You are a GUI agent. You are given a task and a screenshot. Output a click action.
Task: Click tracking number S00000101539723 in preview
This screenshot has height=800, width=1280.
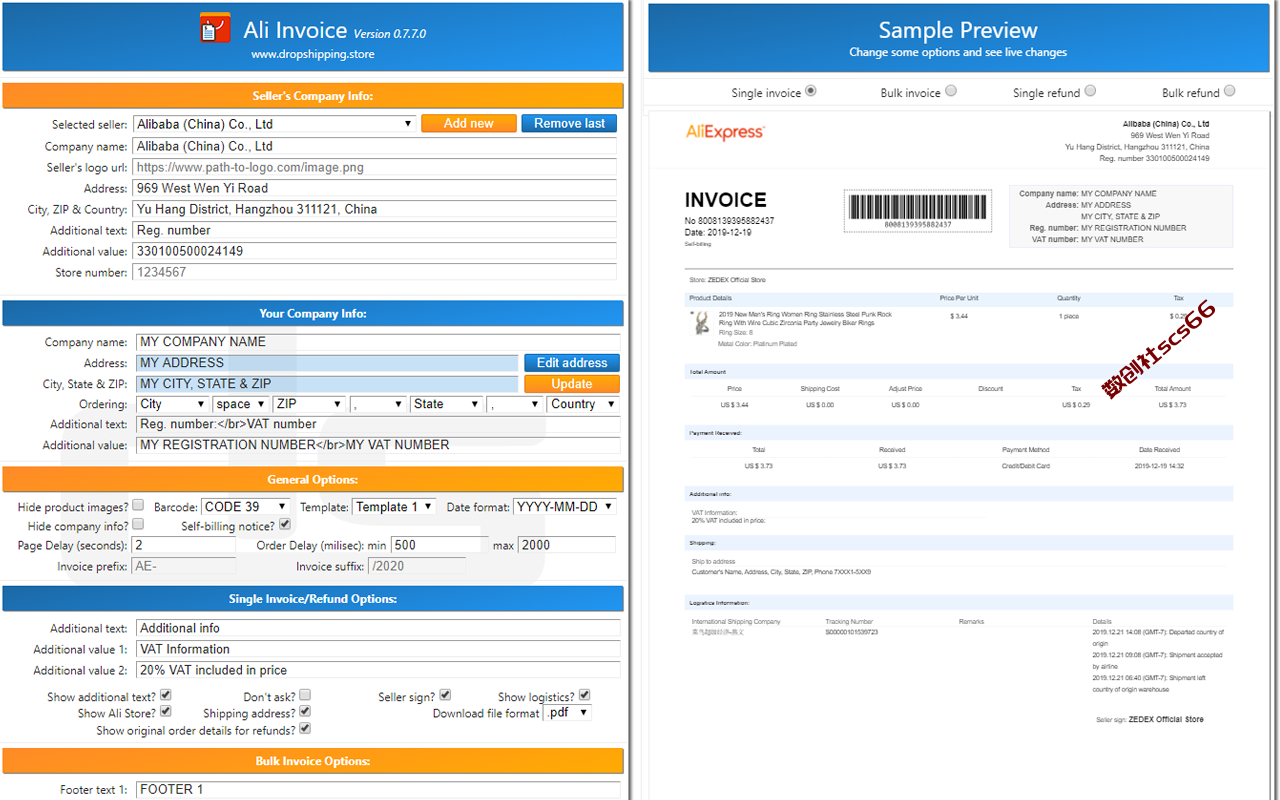[852, 632]
